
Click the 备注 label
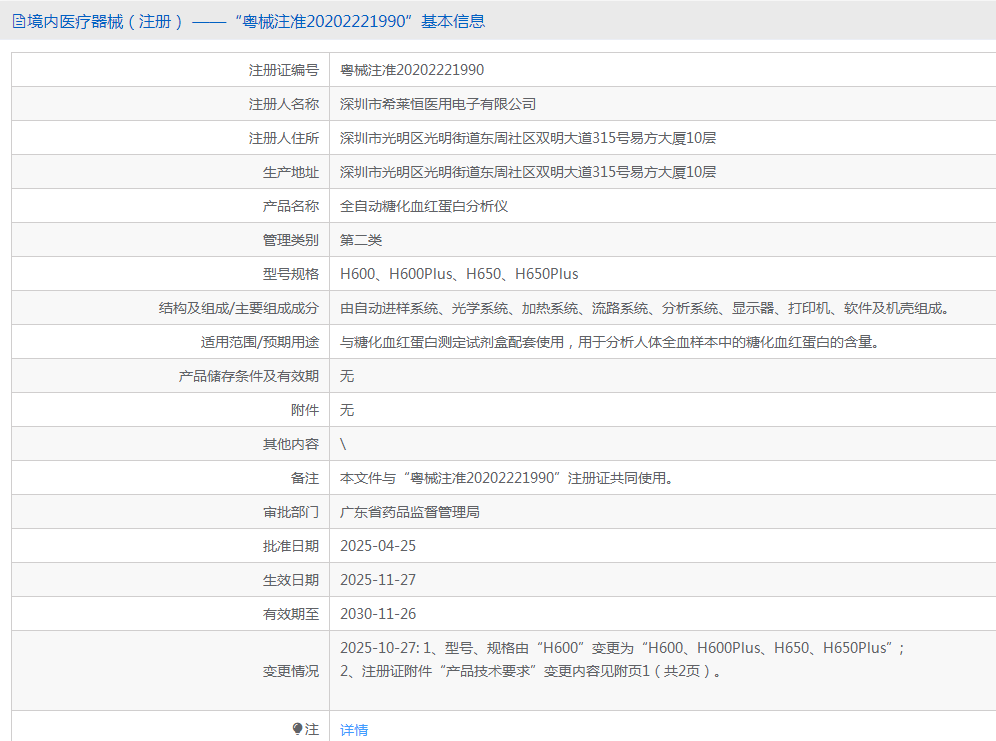(x=304, y=478)
